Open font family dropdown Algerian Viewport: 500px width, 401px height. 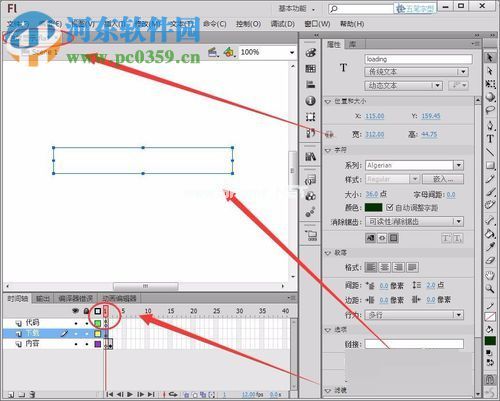(414, 165)
